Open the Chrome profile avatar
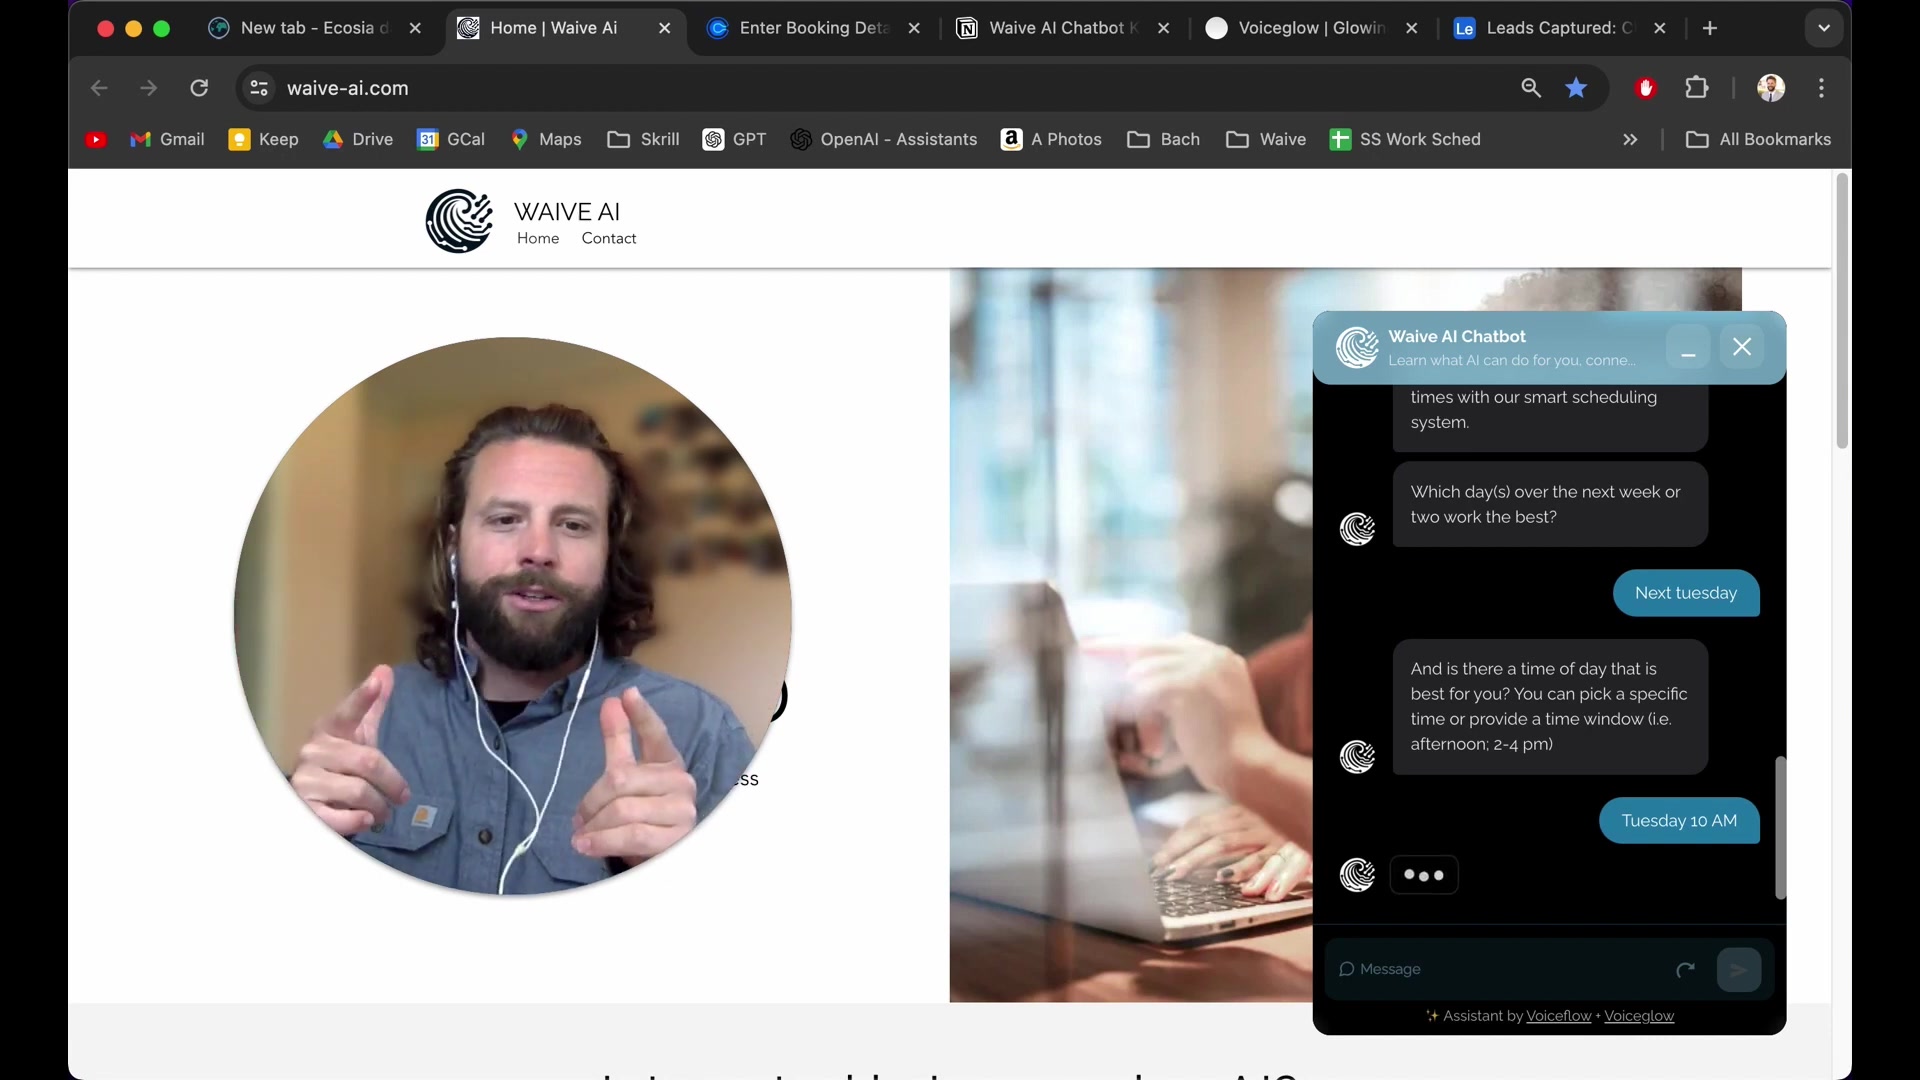1920x1080 pixels. click(1771, 88)
